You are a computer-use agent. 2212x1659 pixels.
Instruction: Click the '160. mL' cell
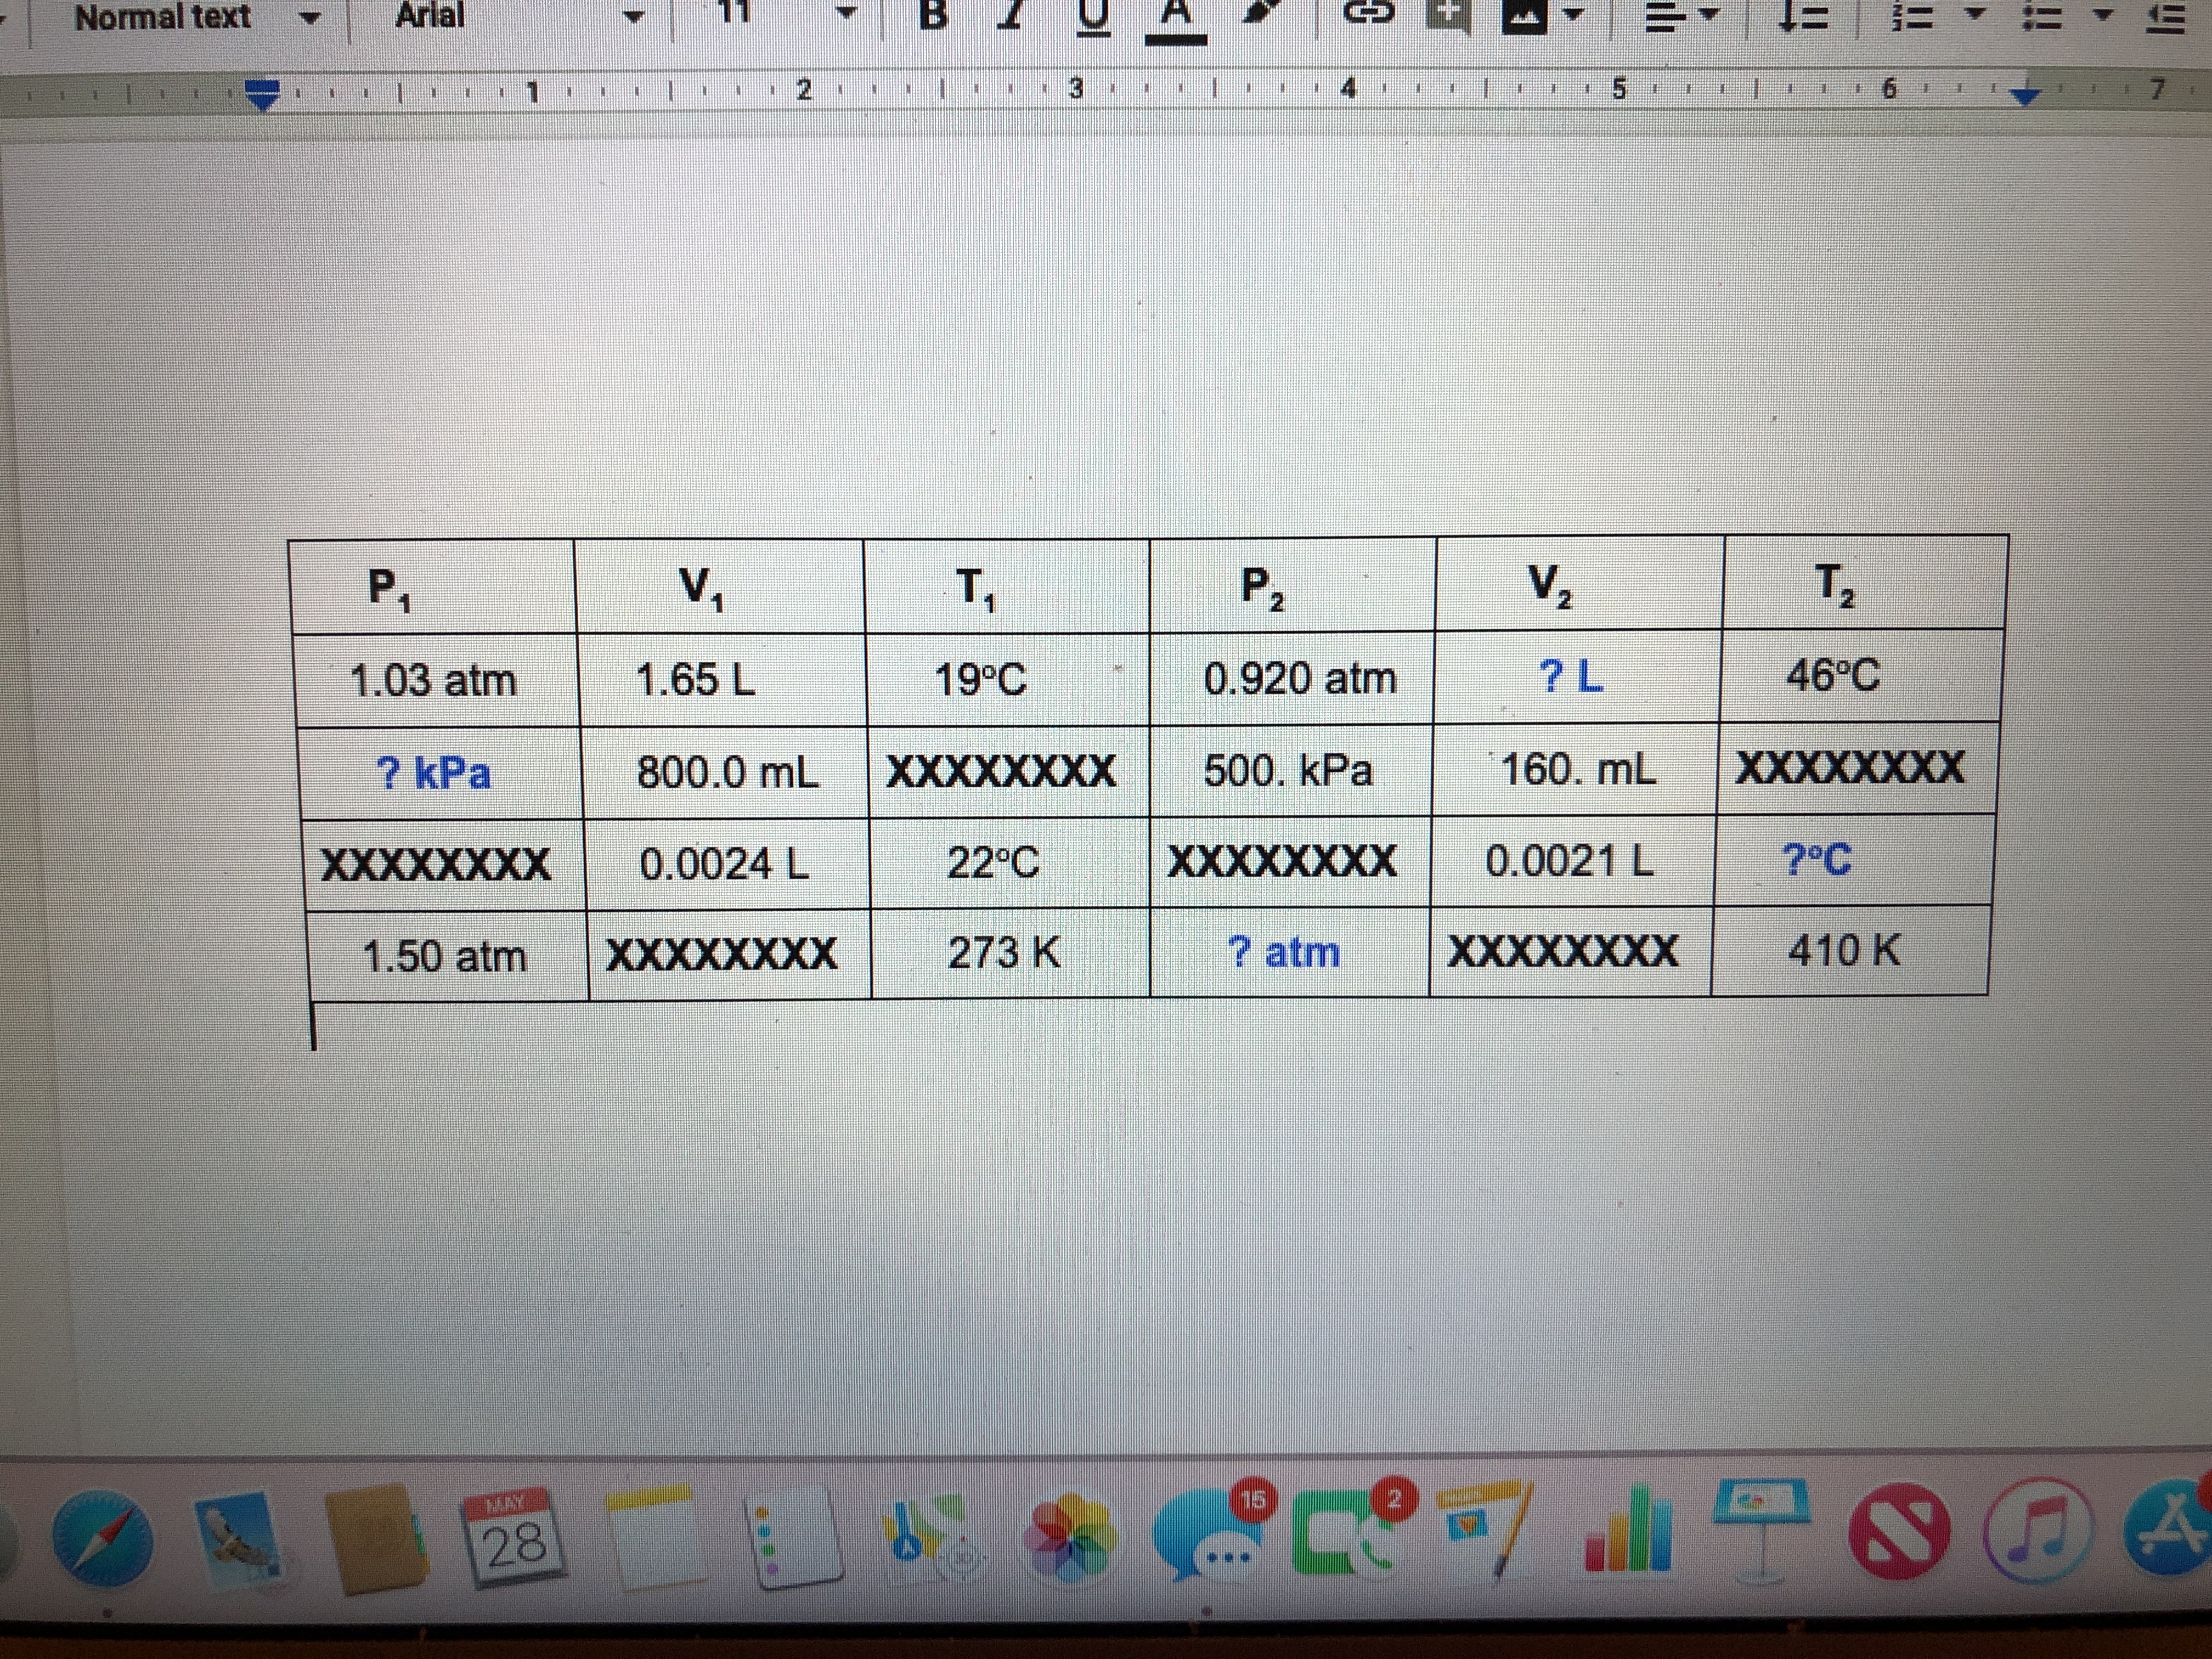[1575, 770]
